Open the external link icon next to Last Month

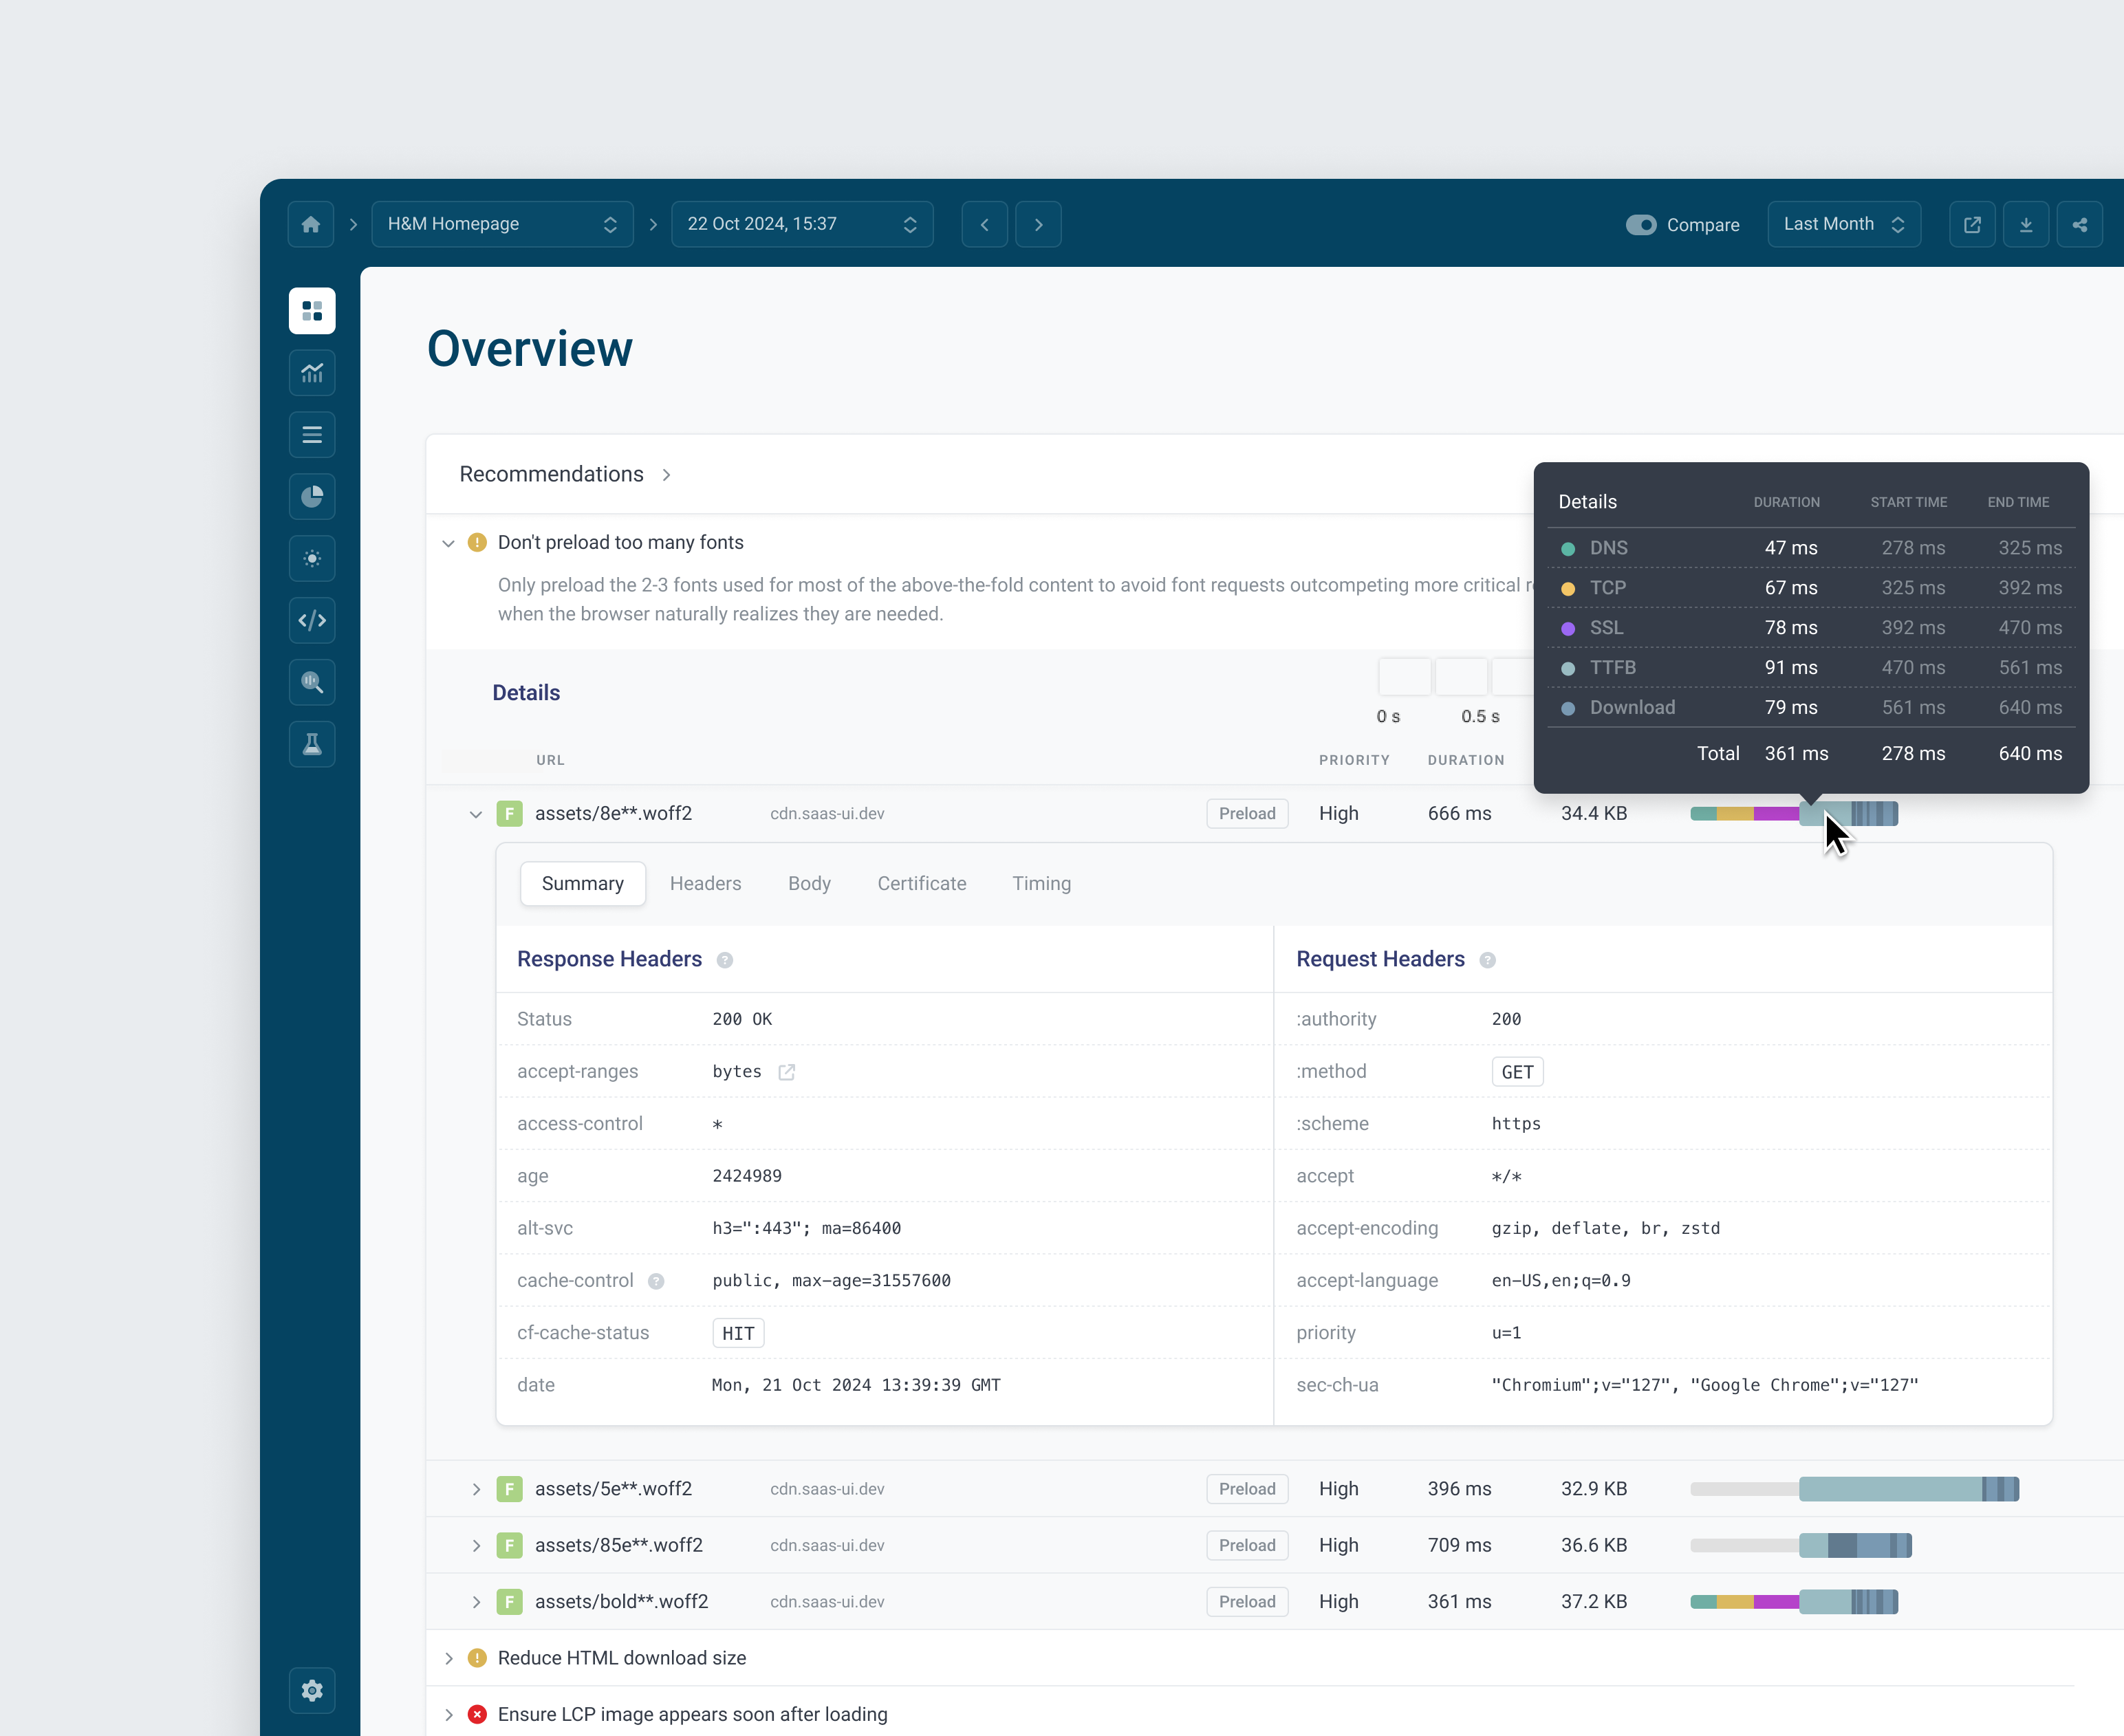tap(1973, 224)
